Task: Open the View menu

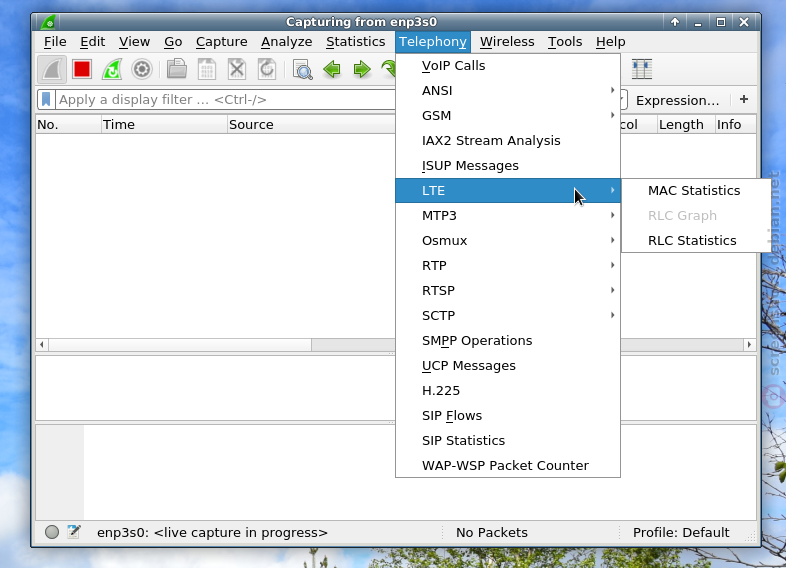Action: point(134,42)
